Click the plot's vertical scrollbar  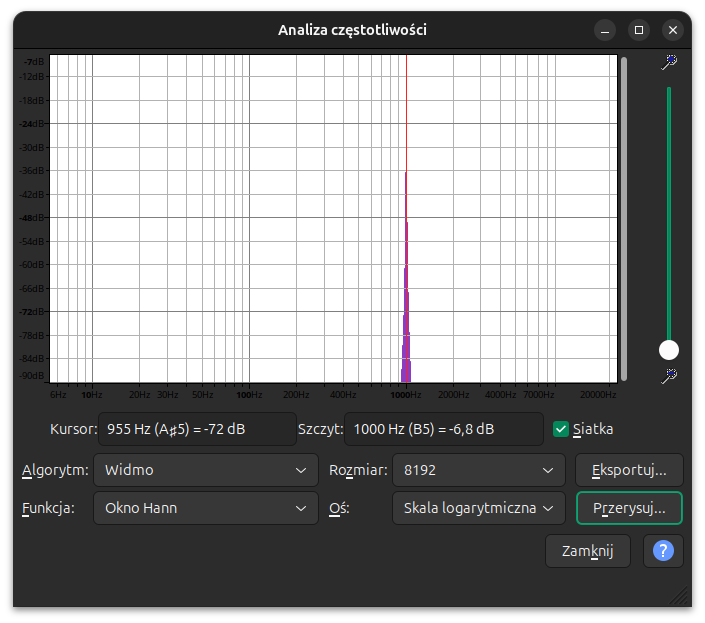pos(624,219)
